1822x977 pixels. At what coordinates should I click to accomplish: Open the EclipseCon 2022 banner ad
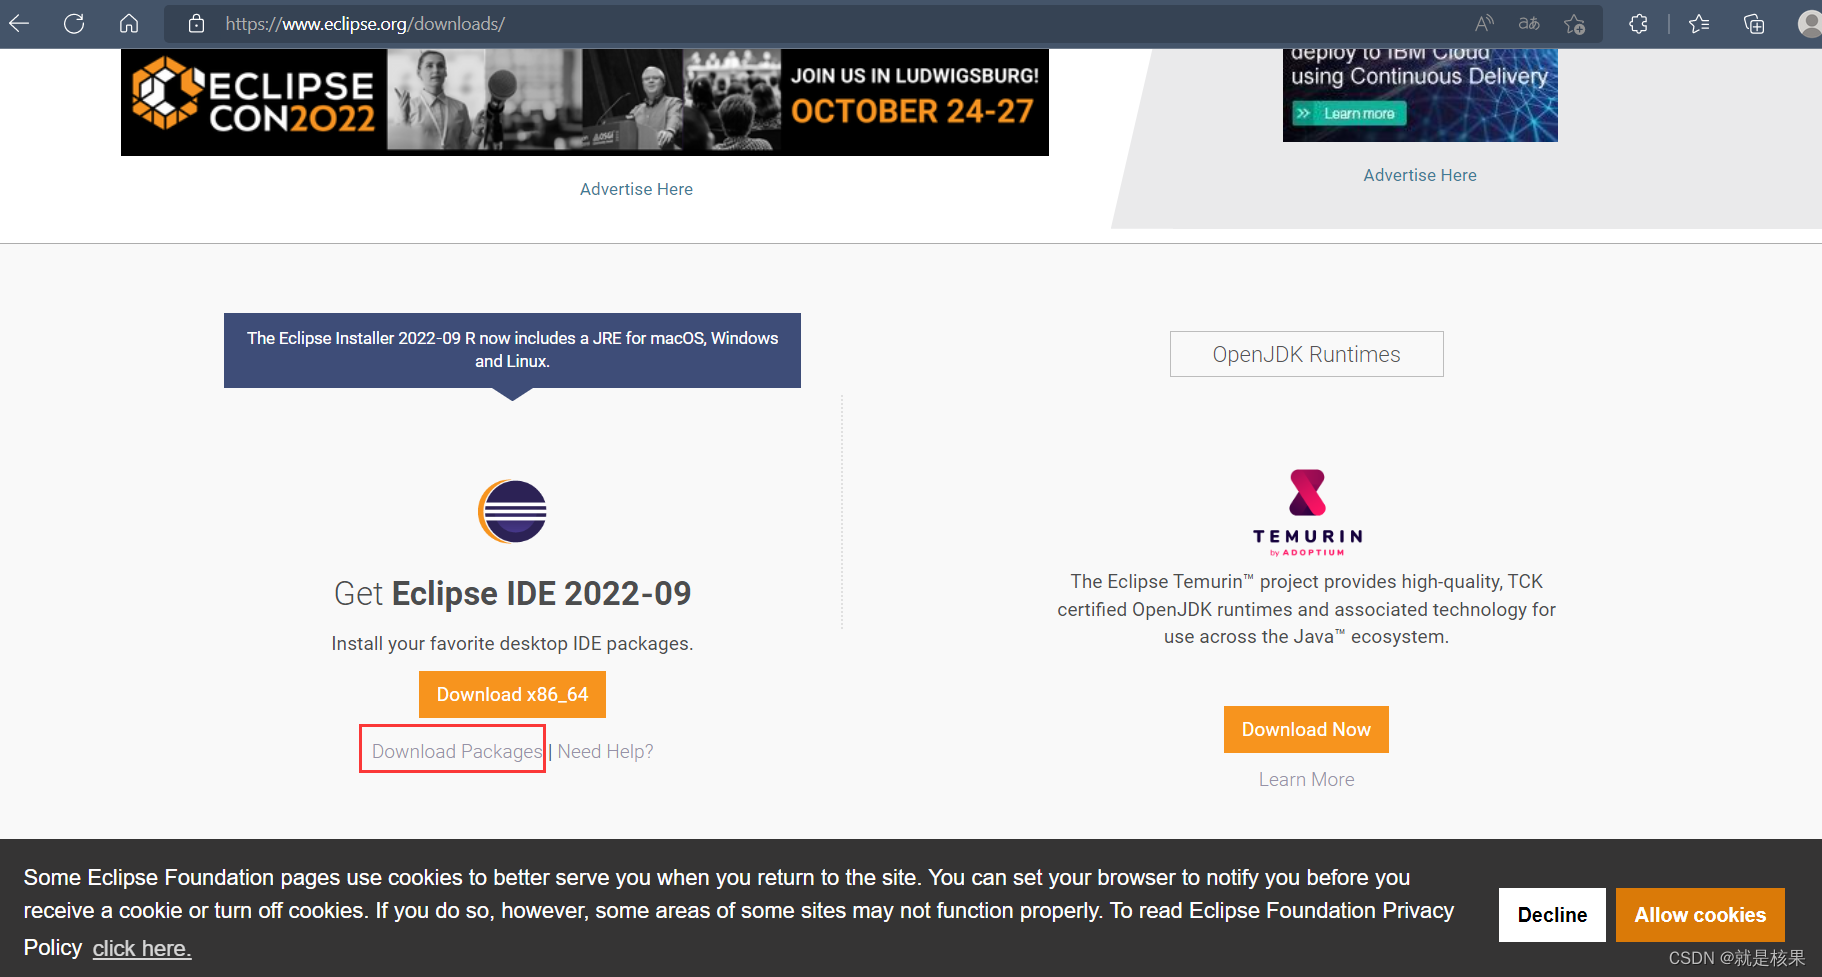(x=585, y=102)
